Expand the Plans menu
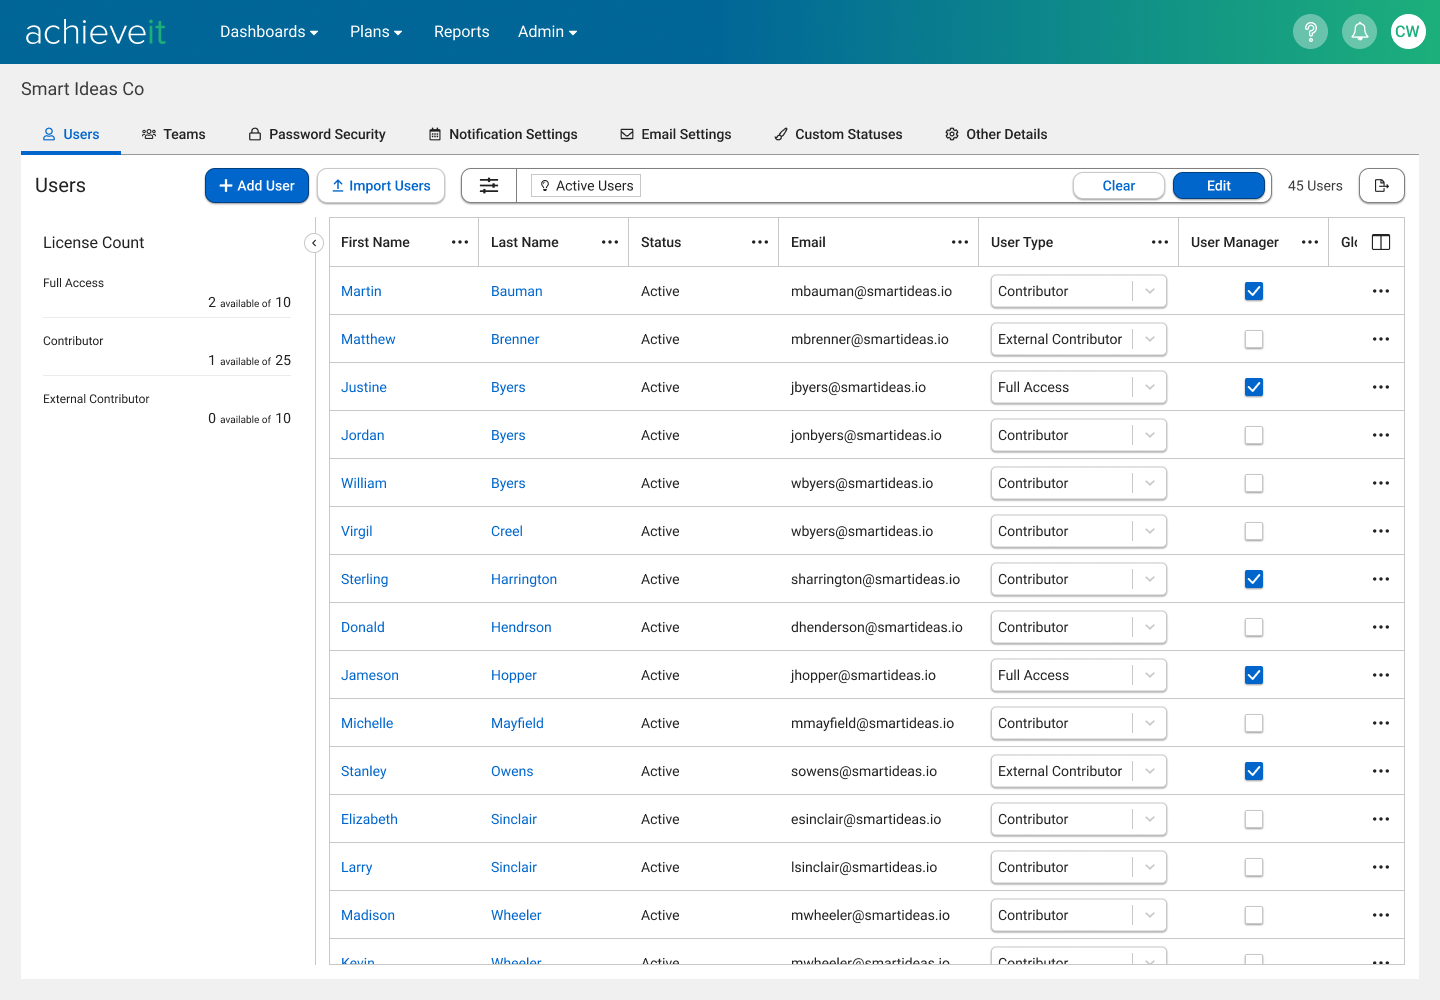Viewport: 1440px width, 1000px height. click(x=376, y=32)
